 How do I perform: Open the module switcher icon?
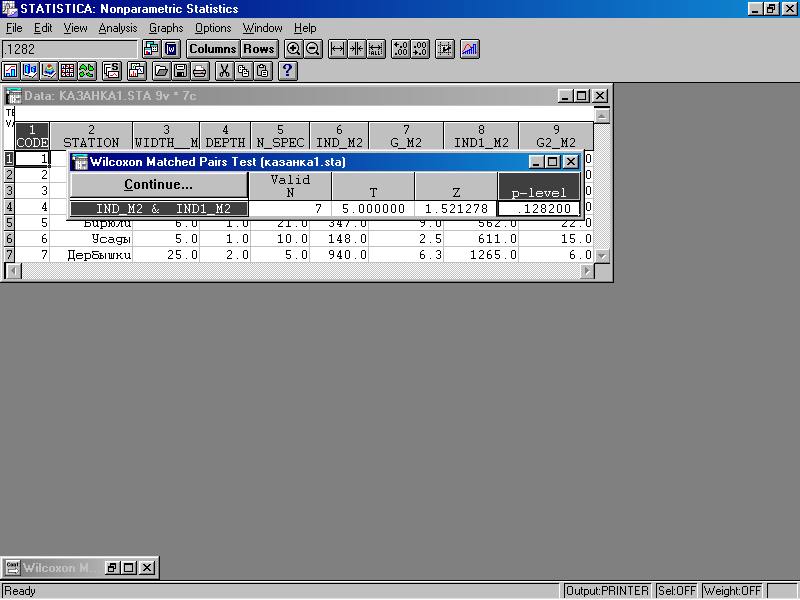[152, 49]
